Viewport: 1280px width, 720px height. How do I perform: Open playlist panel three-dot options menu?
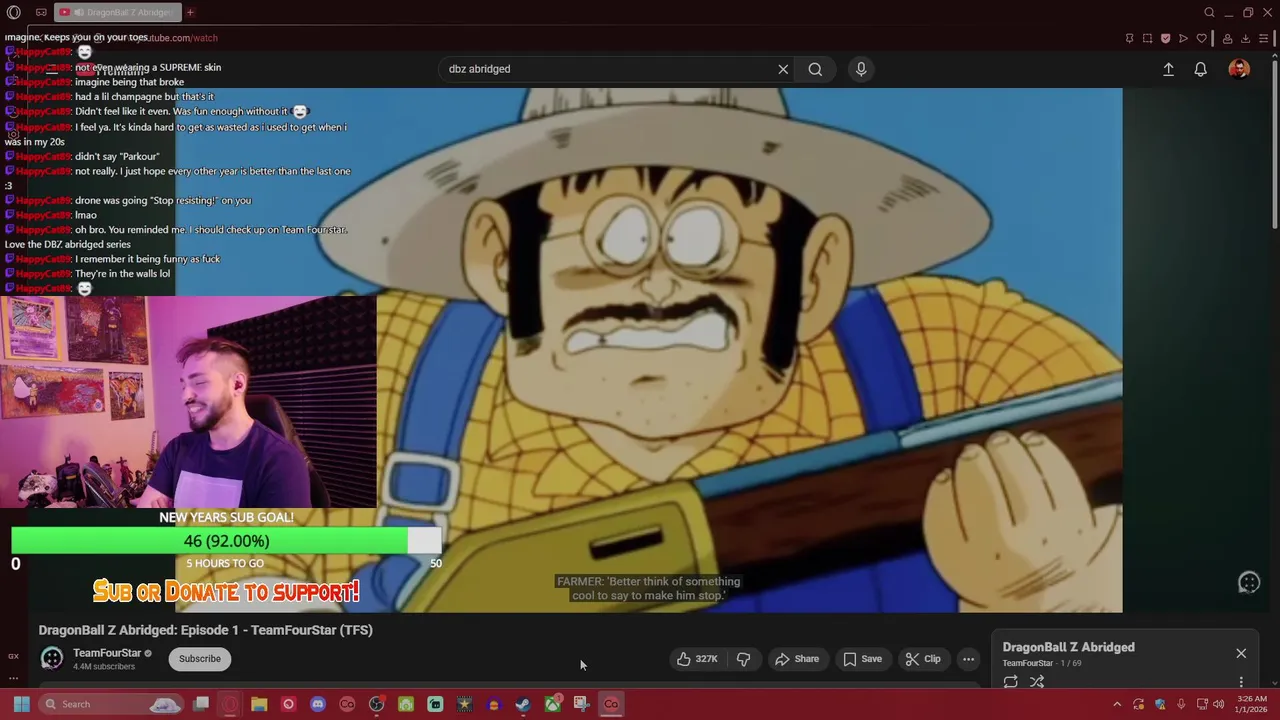(1241, 682)
